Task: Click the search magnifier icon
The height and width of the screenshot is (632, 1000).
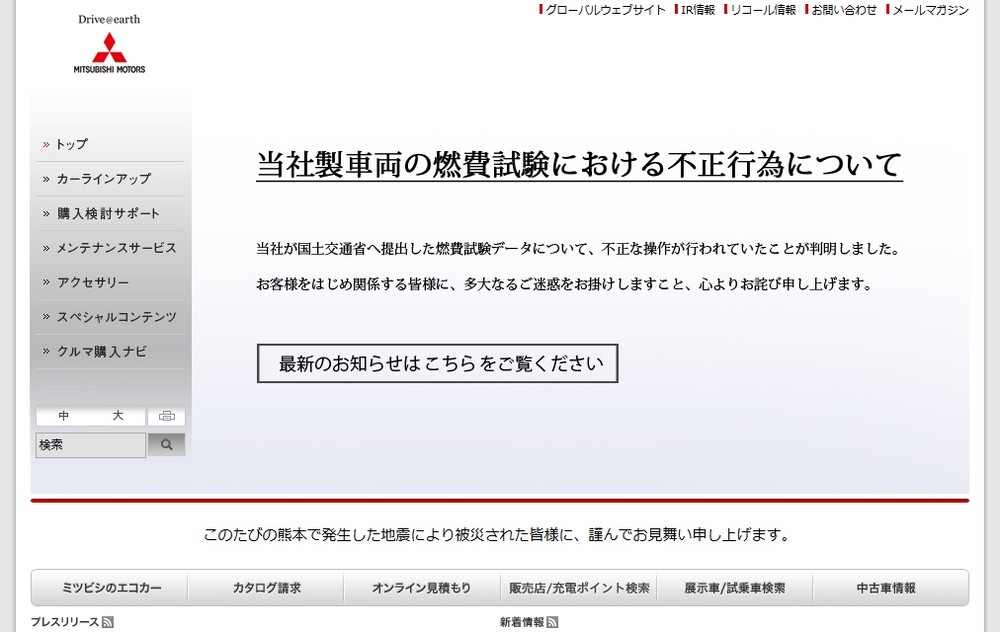Action: tap(165, 444)
